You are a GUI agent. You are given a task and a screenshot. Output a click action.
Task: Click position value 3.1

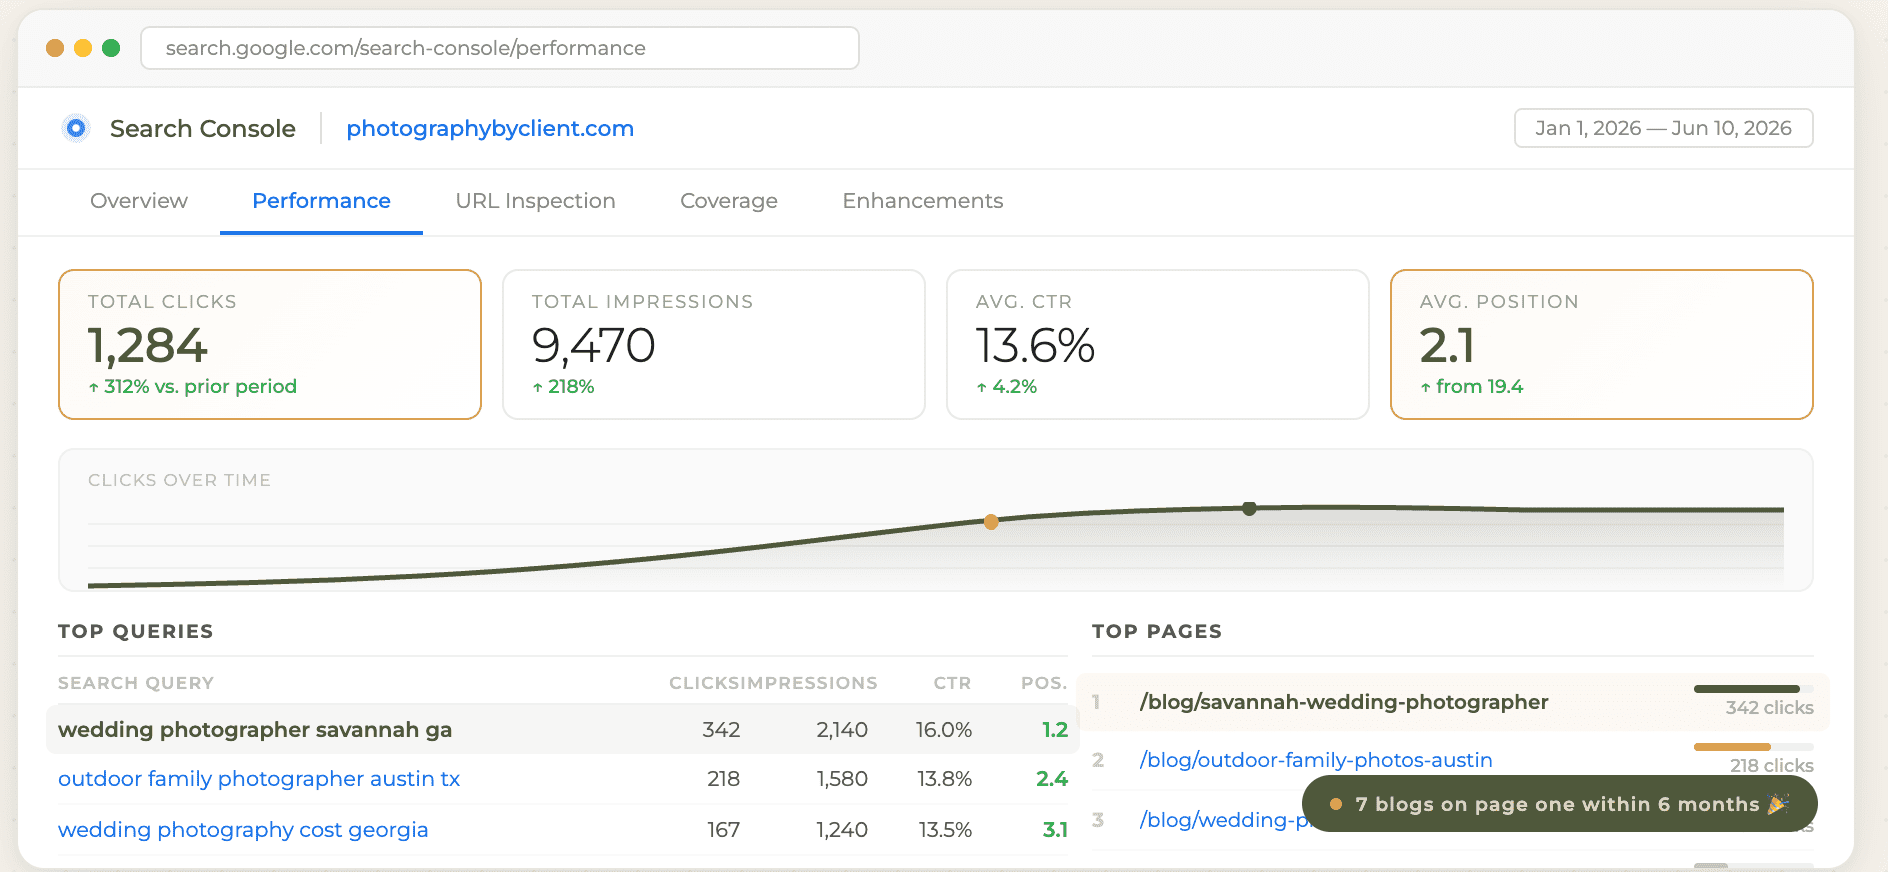coord(1055,830)
